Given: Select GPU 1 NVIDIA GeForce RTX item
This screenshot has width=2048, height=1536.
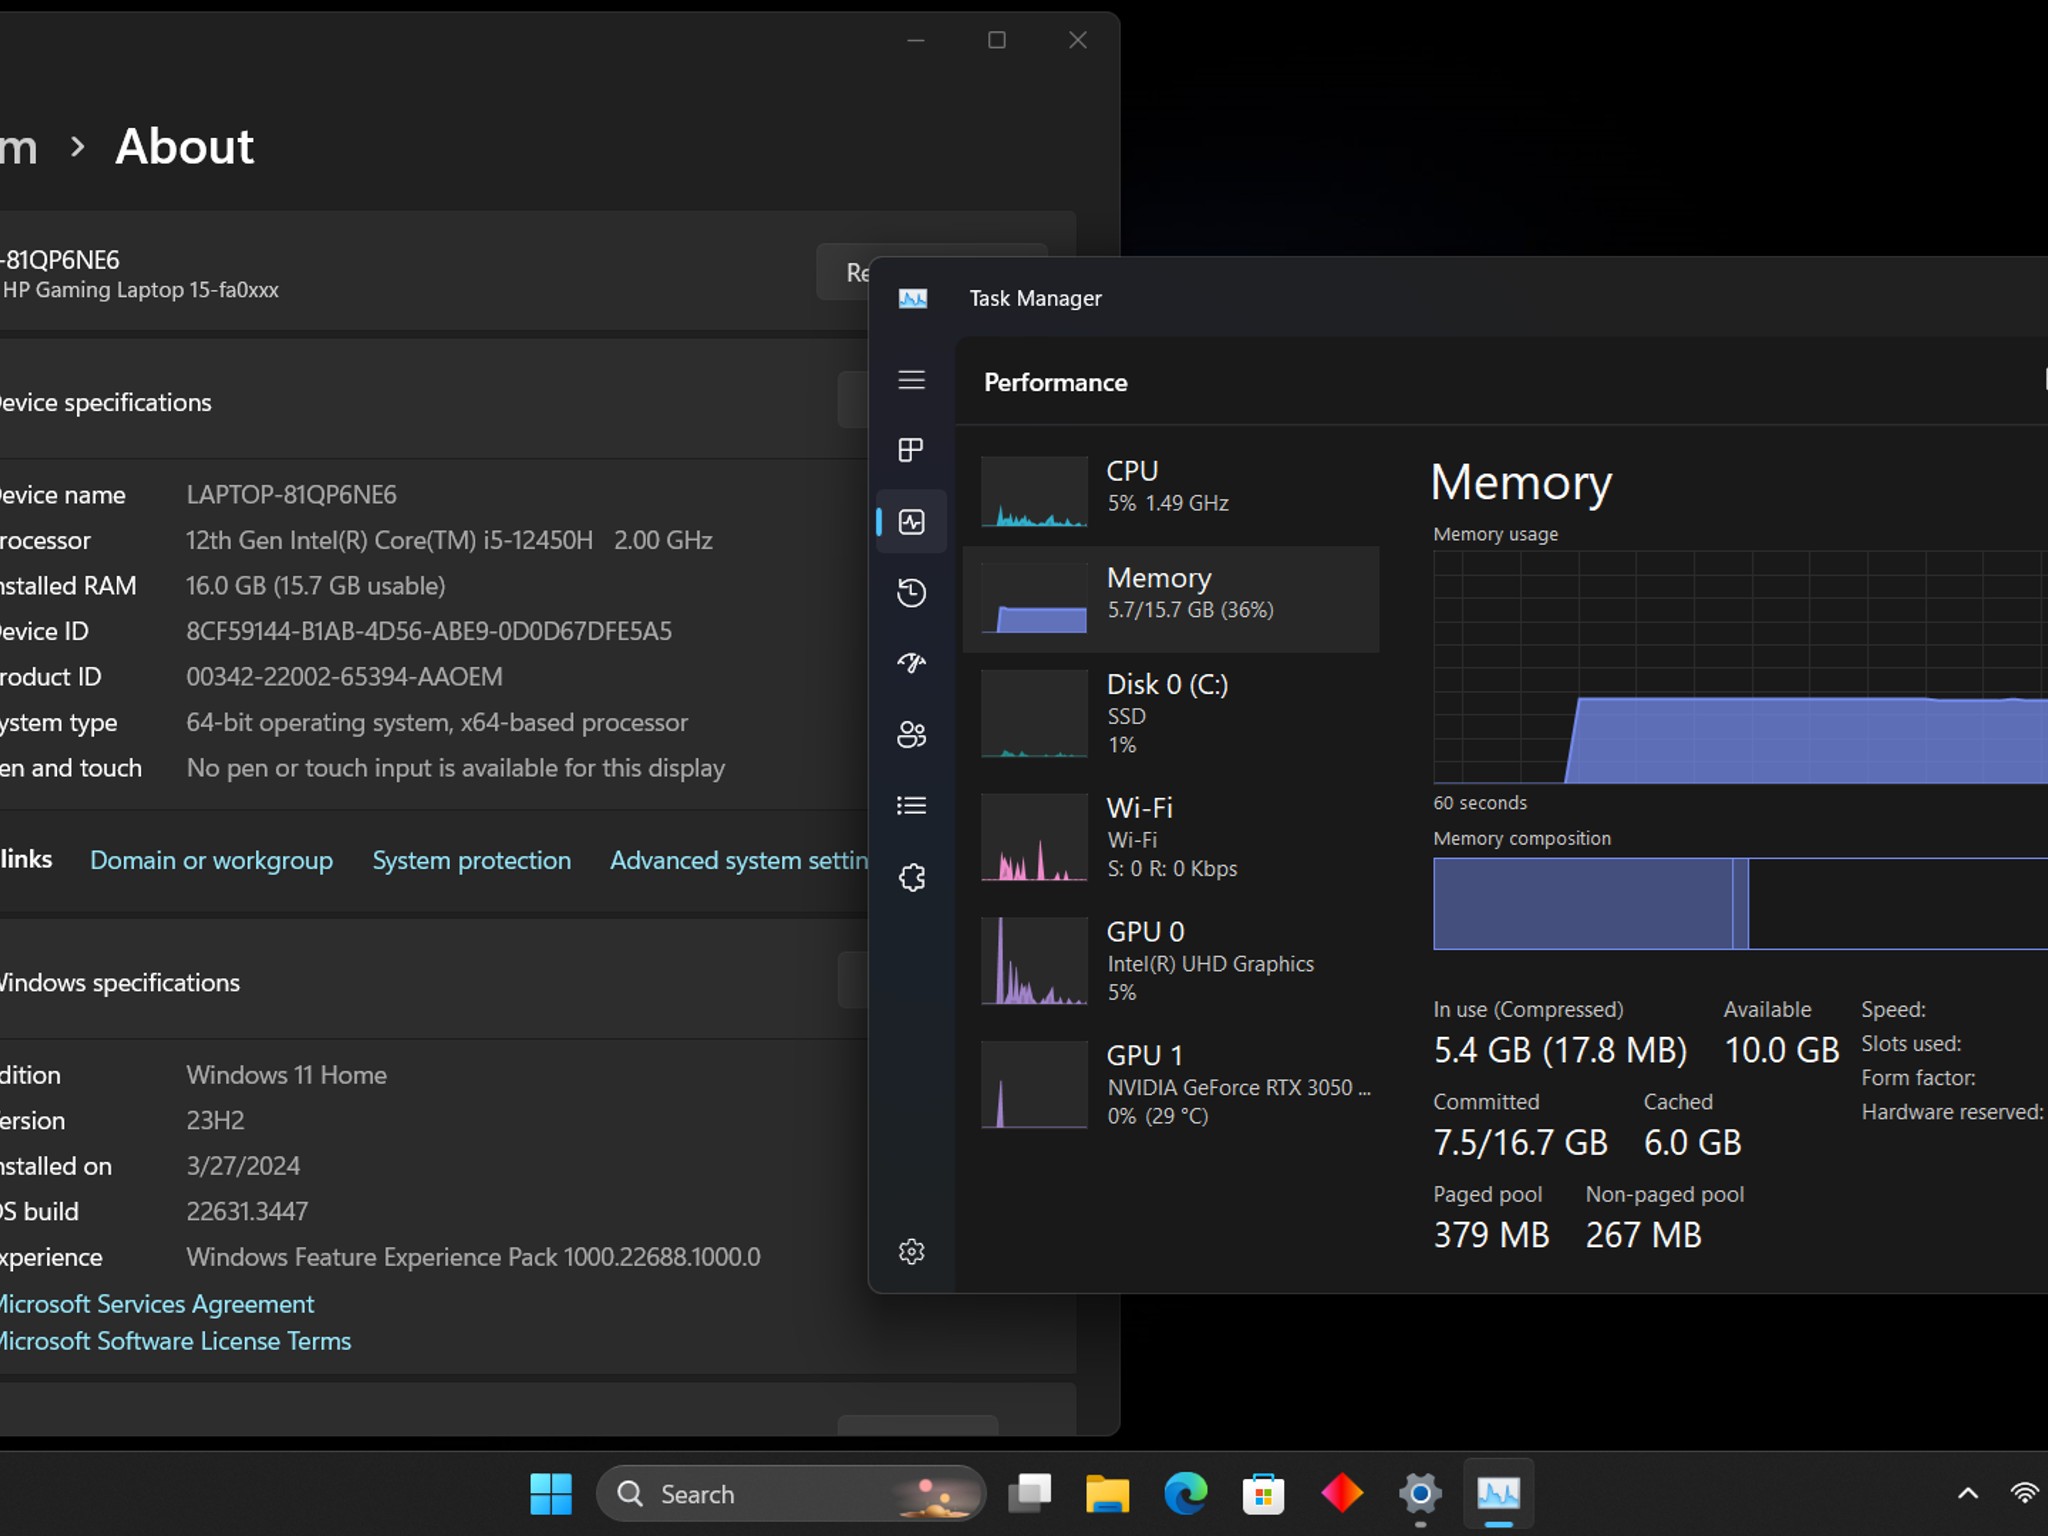Looking at the screenshot, I should pos(1171,1085).
